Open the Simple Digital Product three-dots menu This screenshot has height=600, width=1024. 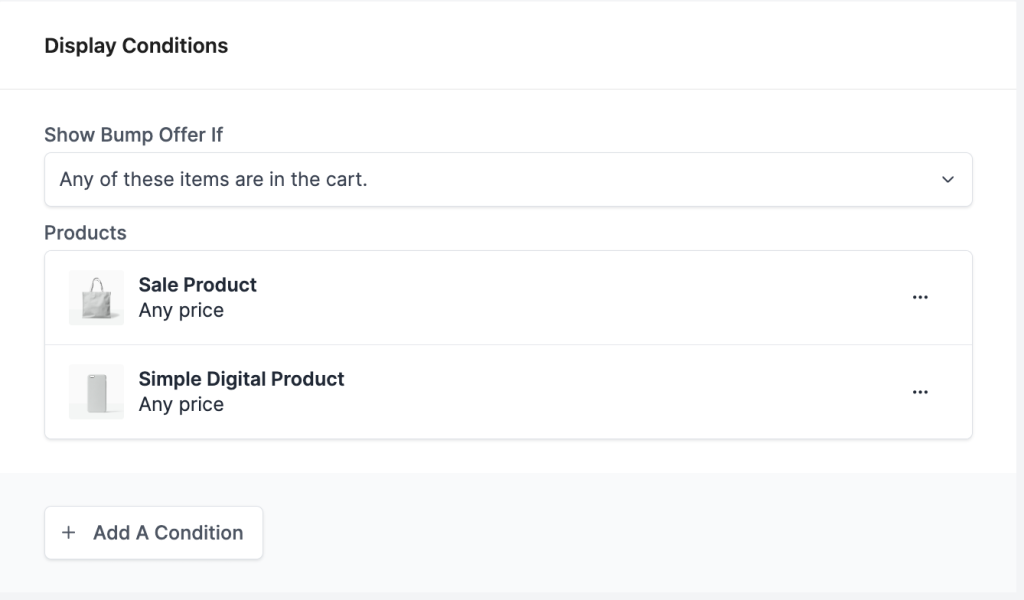920,392
